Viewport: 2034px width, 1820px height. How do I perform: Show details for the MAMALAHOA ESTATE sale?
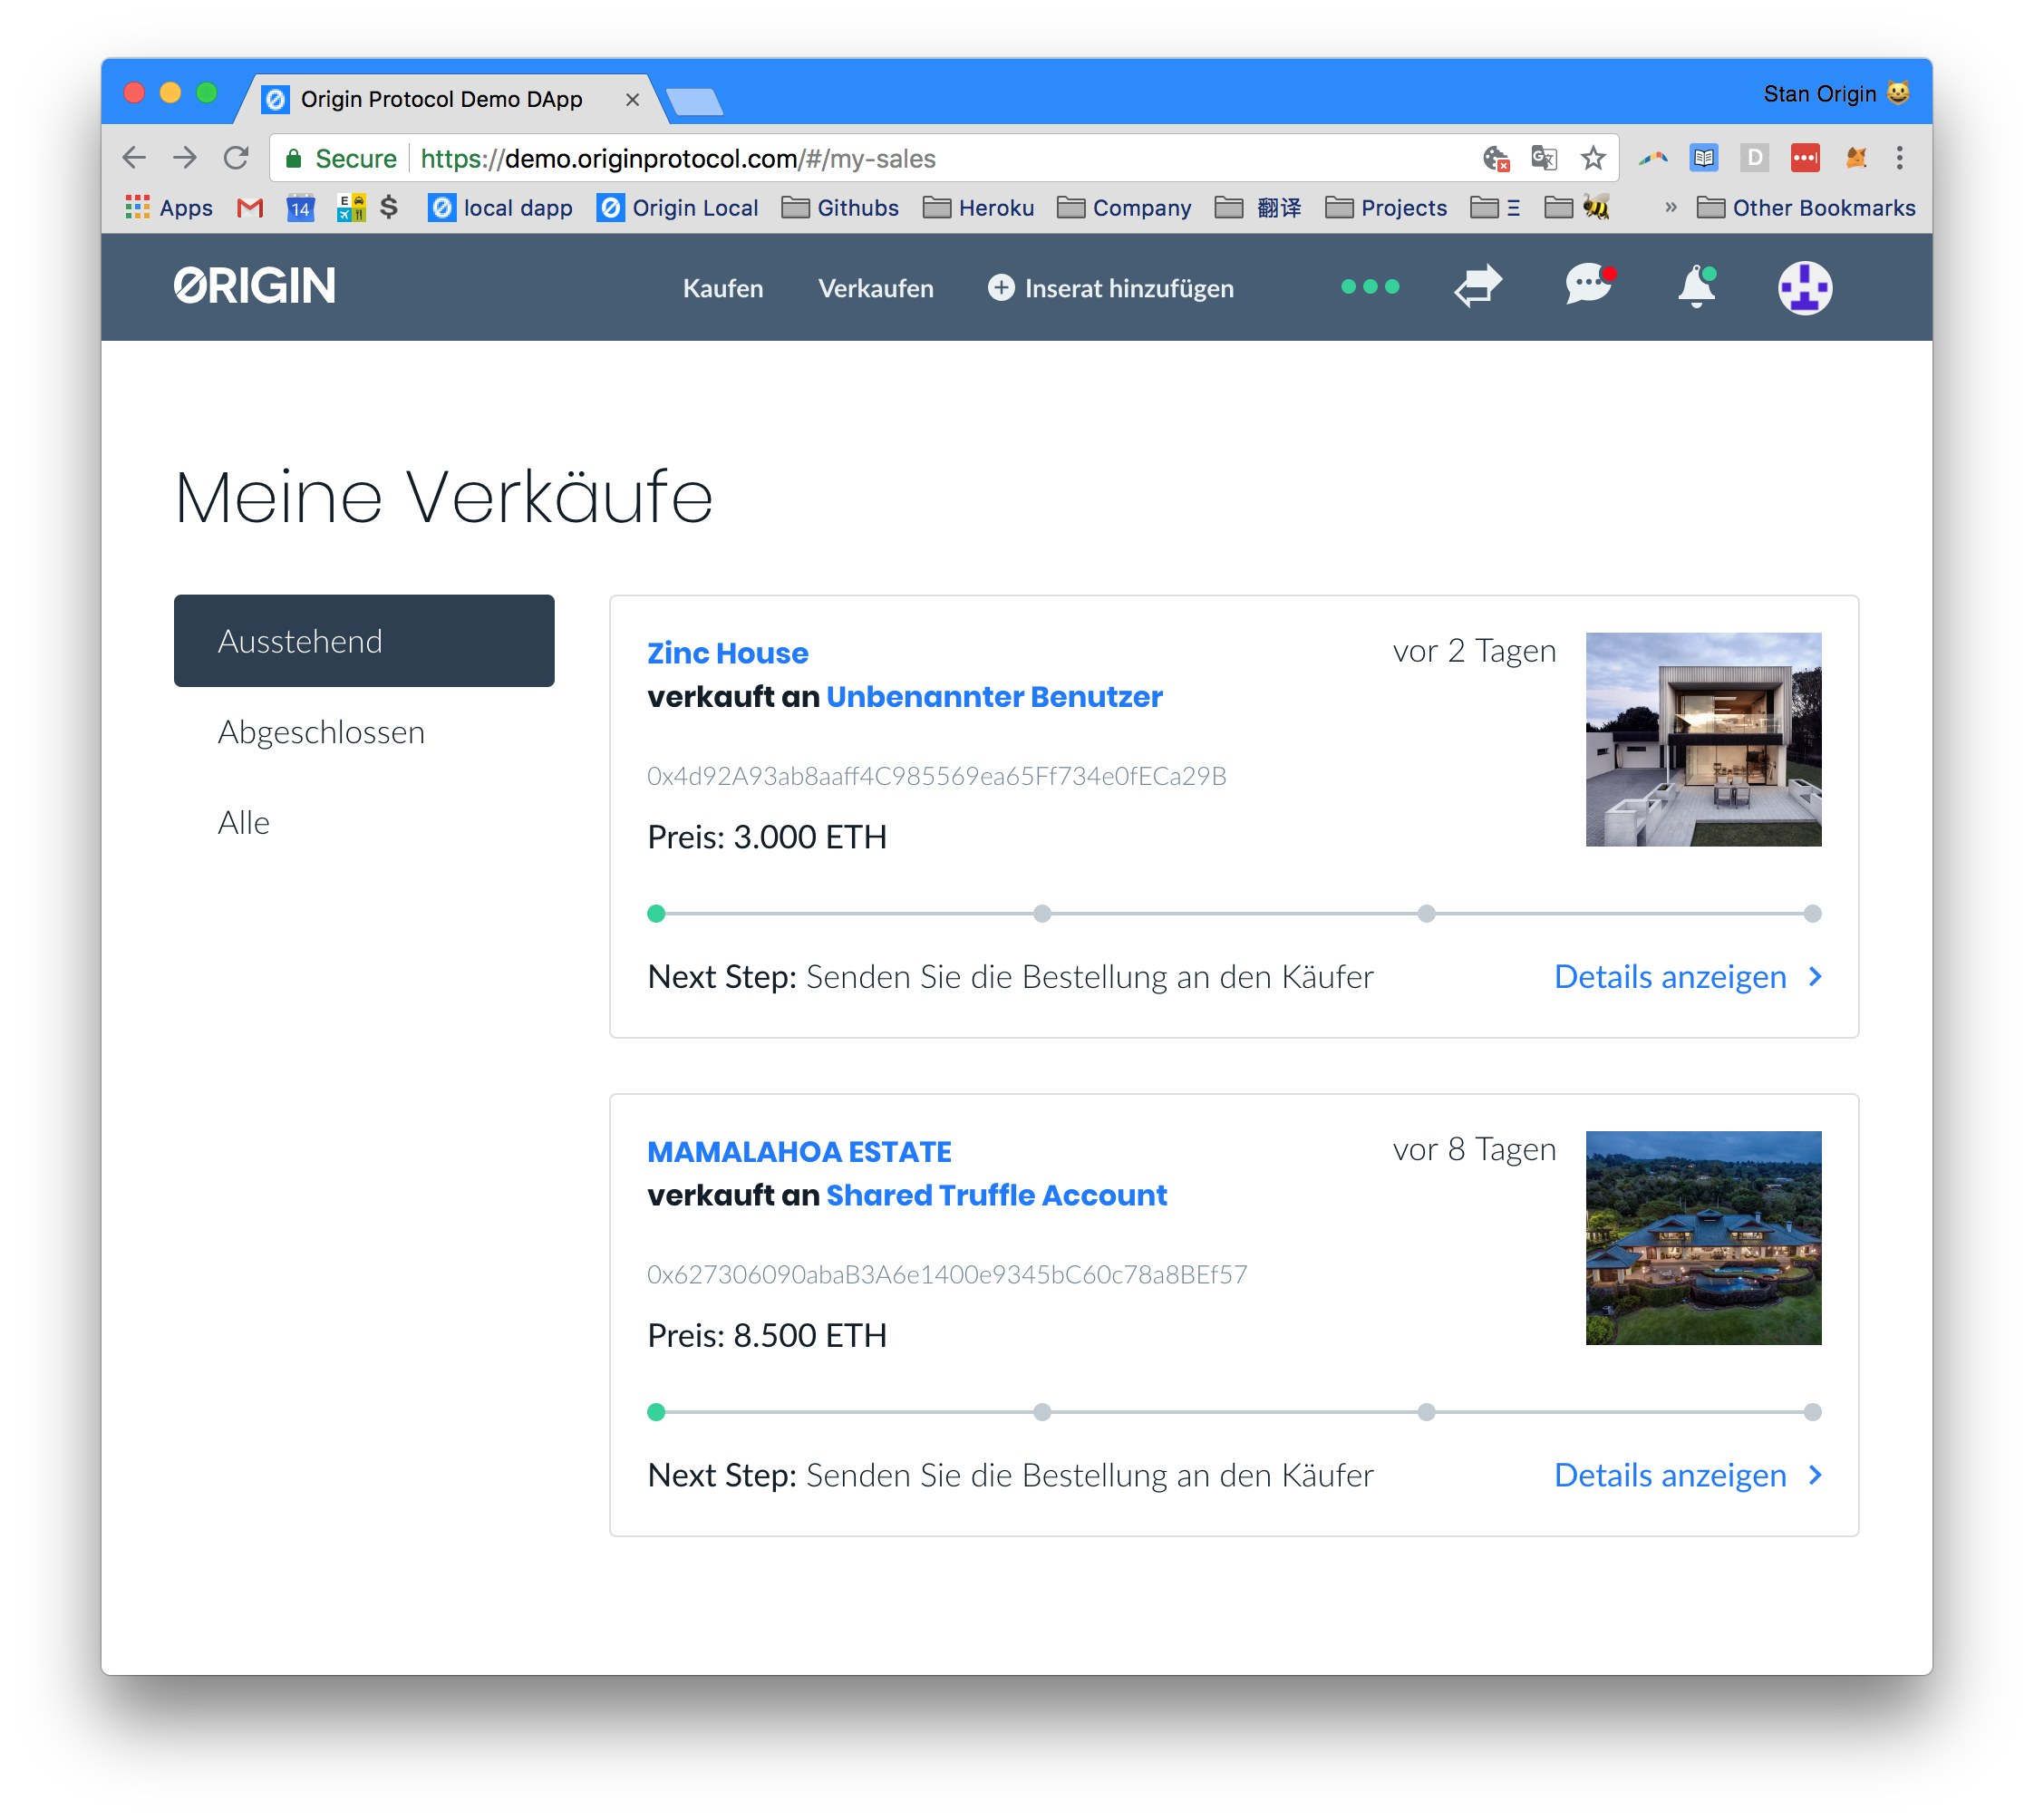[1688, 1475]
